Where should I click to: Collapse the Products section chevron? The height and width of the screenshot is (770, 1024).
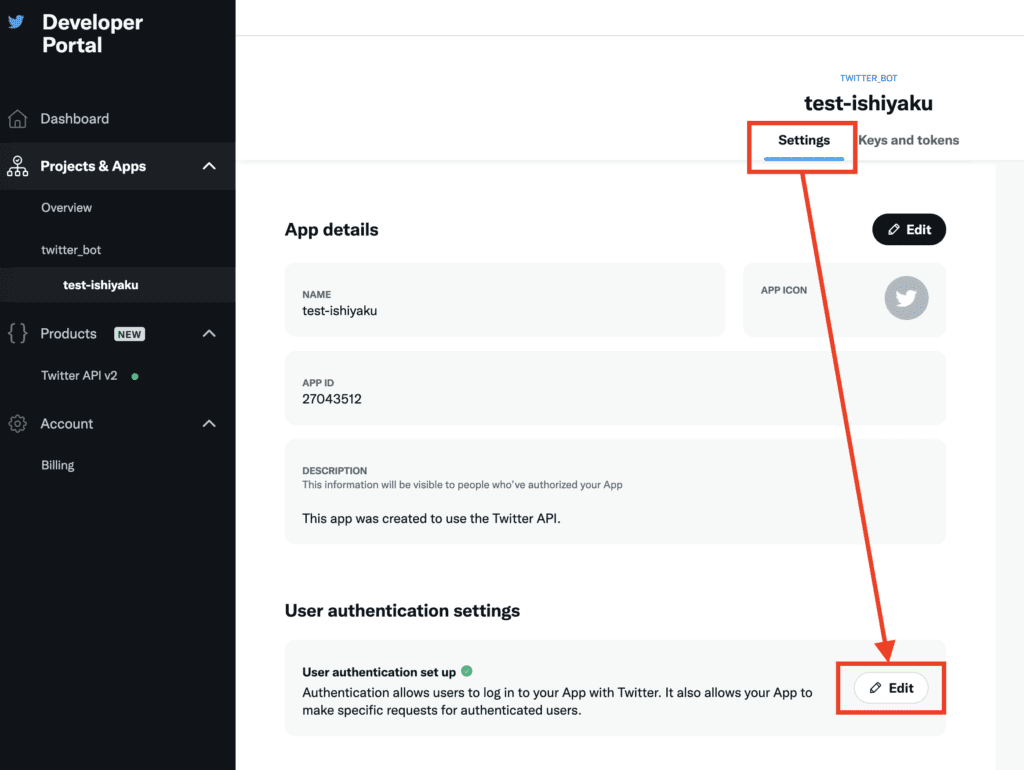[x=209, y=334]
